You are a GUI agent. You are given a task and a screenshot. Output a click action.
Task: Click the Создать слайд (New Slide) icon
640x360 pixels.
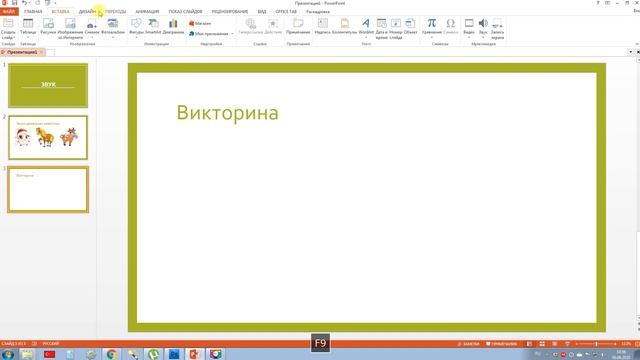(8, 23)
